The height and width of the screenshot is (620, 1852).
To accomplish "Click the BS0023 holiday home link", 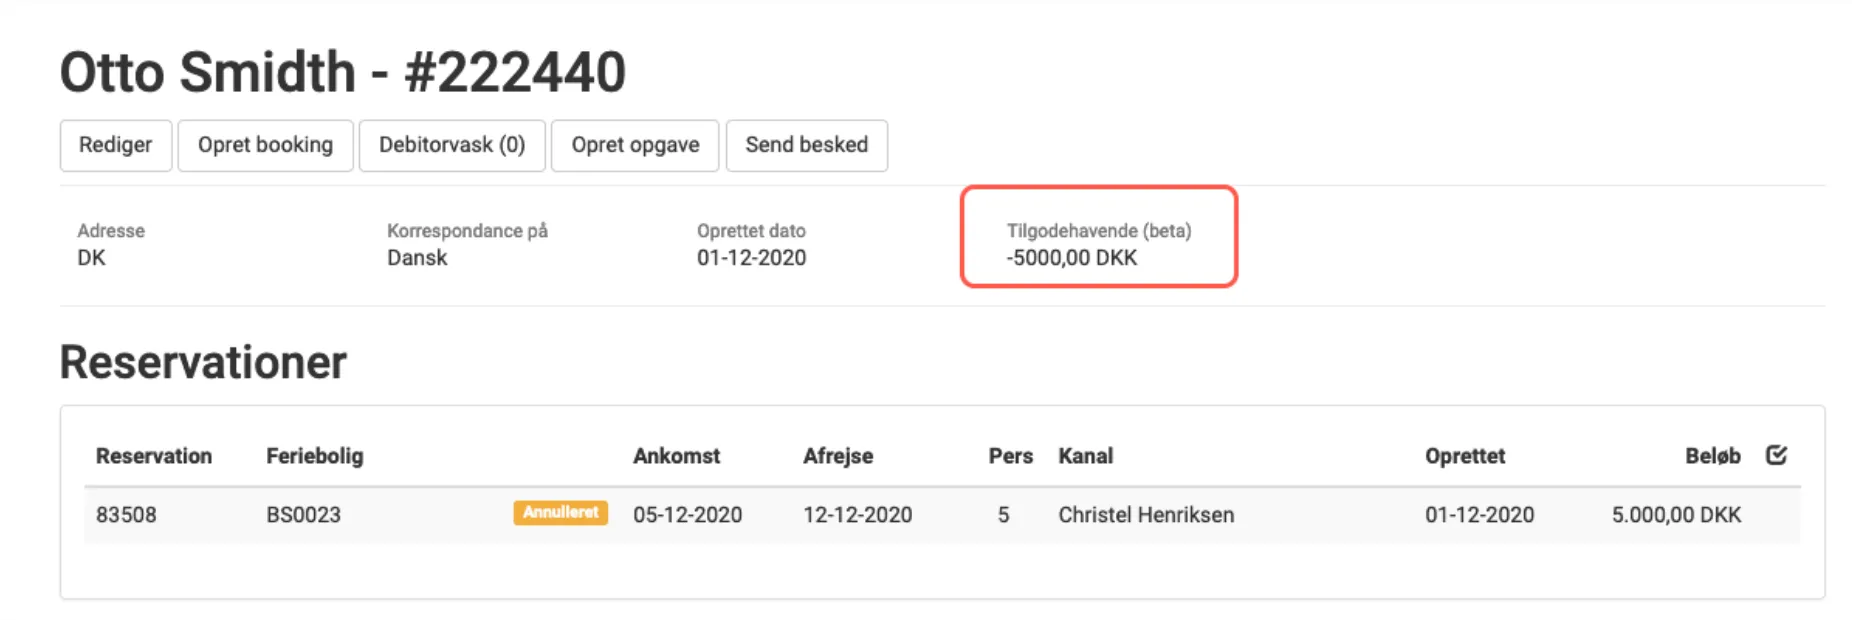I will (302, 514).
